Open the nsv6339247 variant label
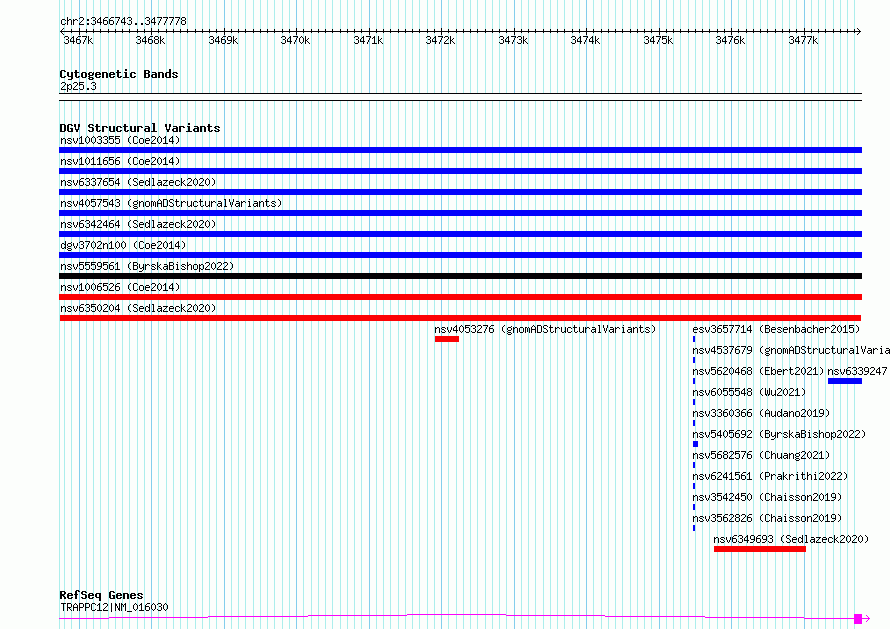The height and width of the screenshot is (629, 890). 857,371
